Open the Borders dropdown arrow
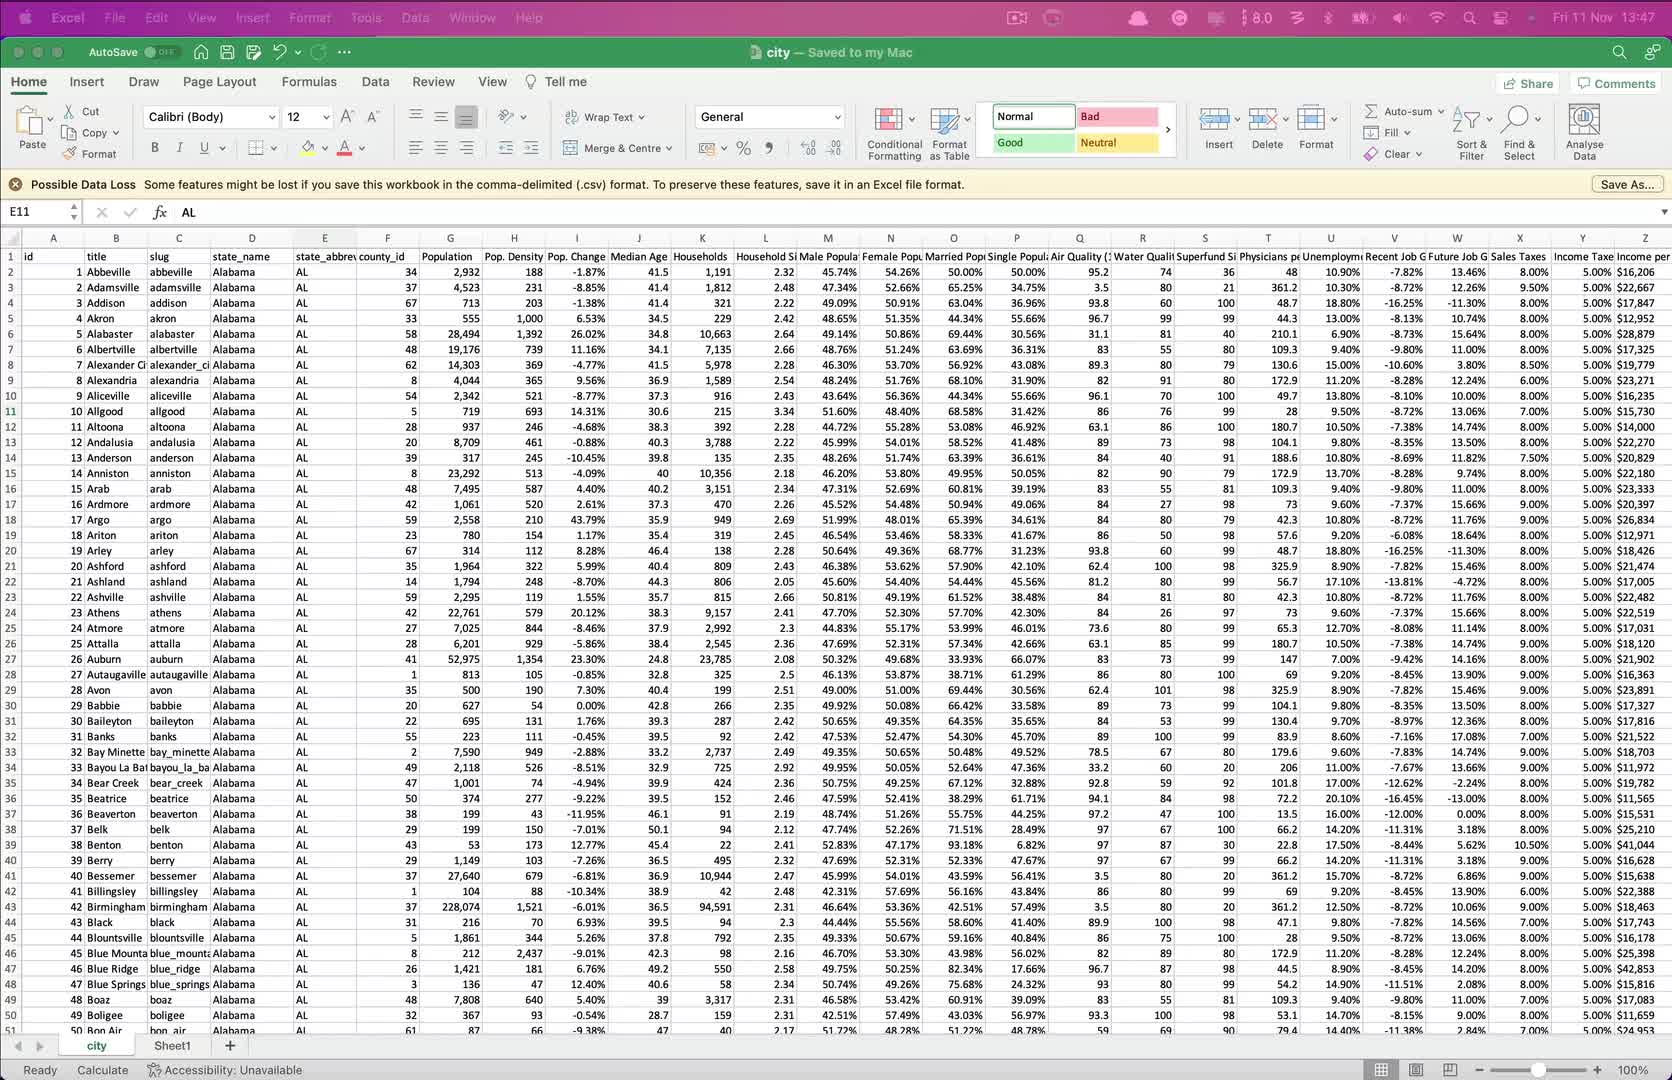 click(x=274, y=148)
